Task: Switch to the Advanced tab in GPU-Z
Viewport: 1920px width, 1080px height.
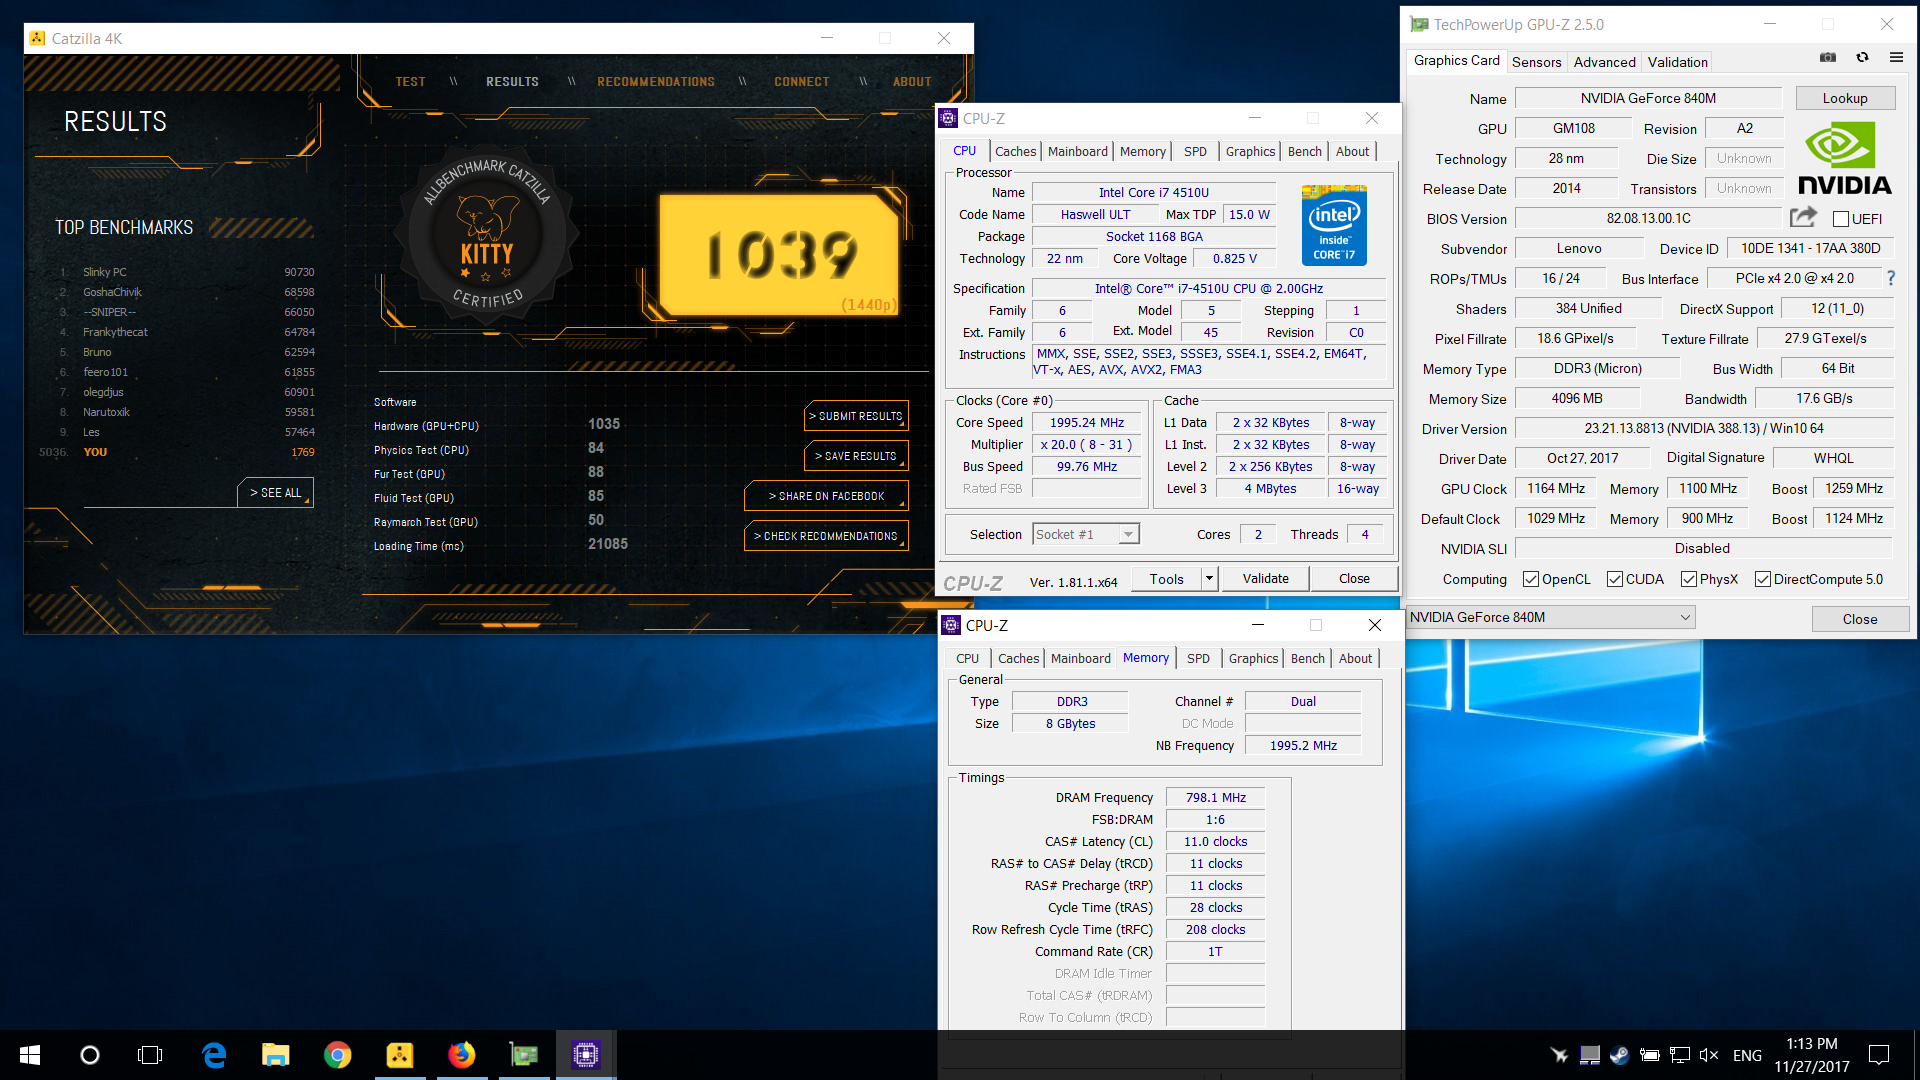Action: coord(1604,62)
